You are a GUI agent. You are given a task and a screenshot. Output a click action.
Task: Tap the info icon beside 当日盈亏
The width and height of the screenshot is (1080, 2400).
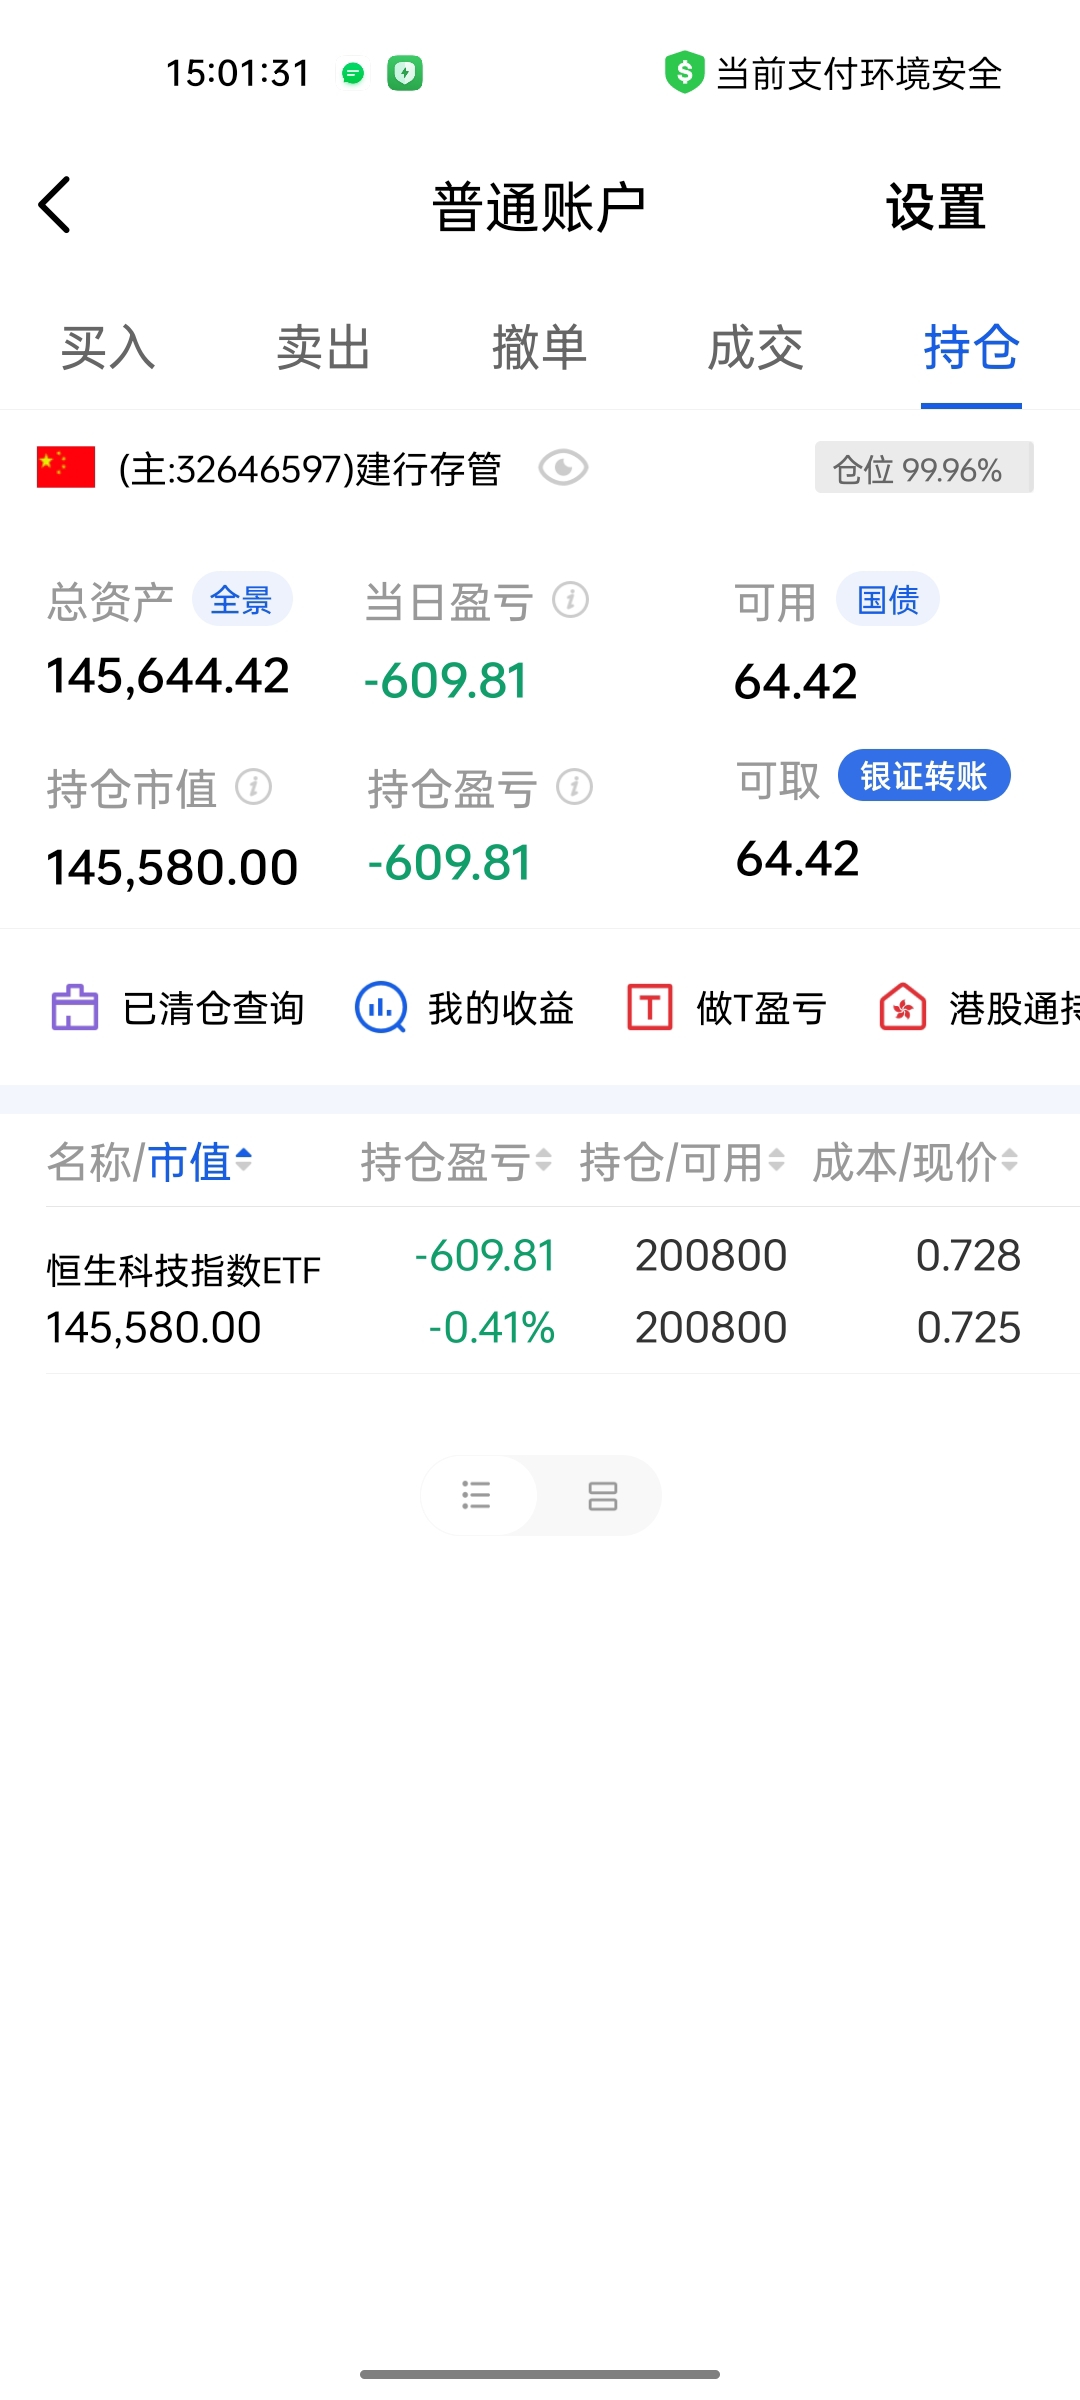571,600
